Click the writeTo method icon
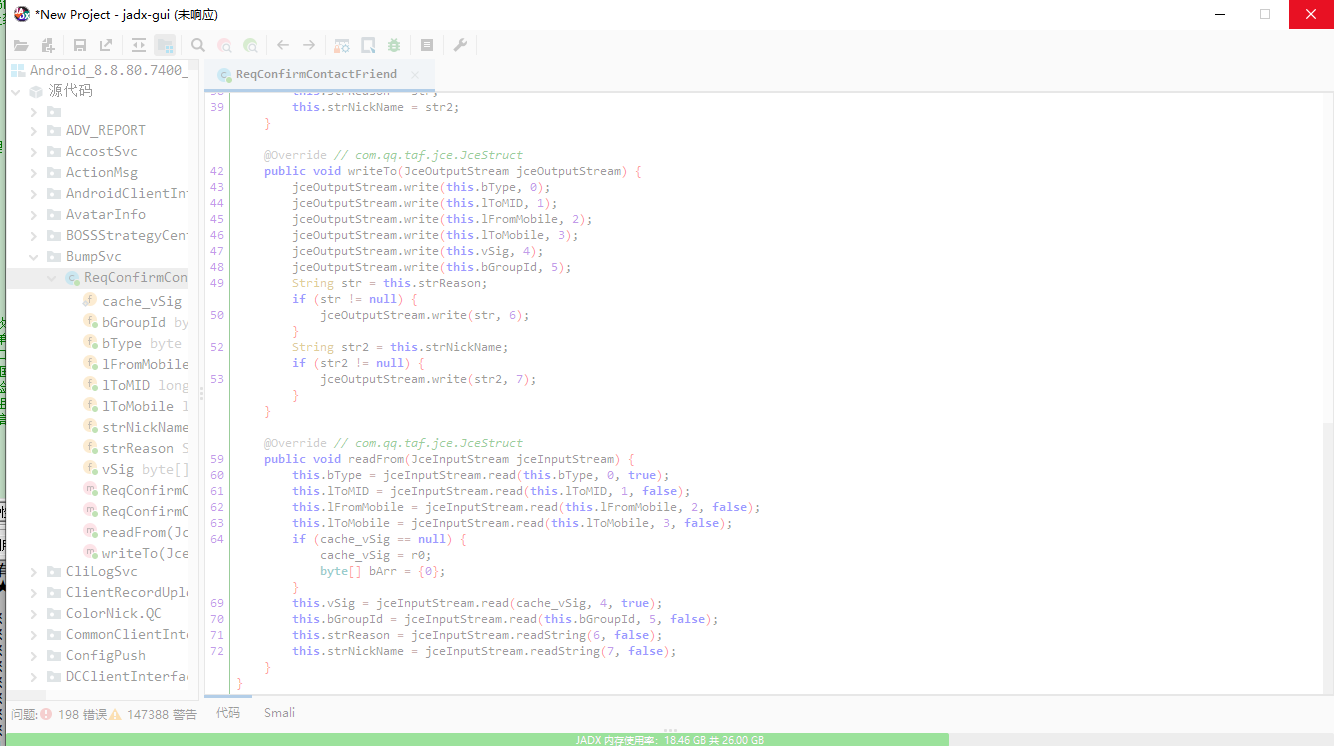The width and height of the screenshot is (1334, 746). coord(90,553)
